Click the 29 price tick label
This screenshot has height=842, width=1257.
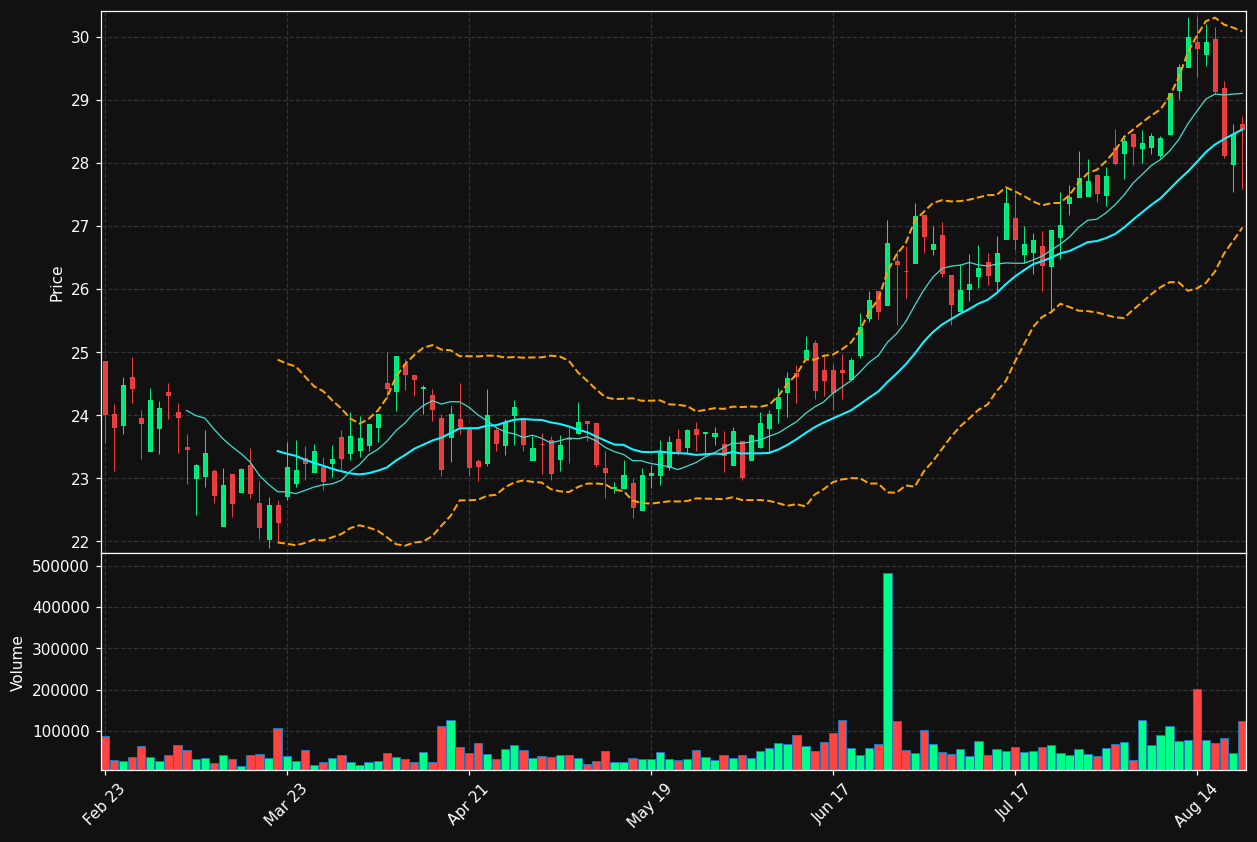pyautogui.click(x=80, y=100)
